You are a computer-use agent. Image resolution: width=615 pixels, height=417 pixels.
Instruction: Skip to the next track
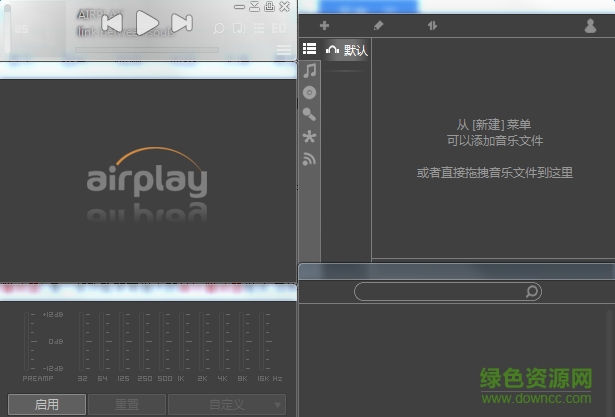click(x=182, y=23)
